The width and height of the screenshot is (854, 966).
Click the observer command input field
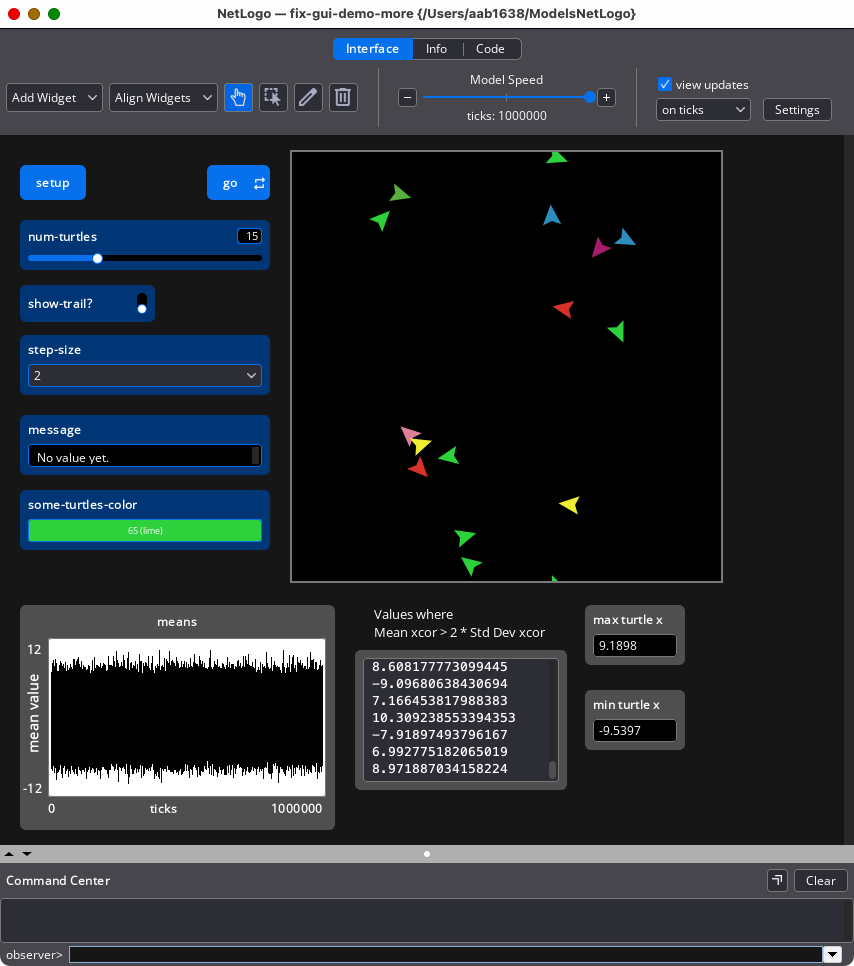tap(445, 955)
